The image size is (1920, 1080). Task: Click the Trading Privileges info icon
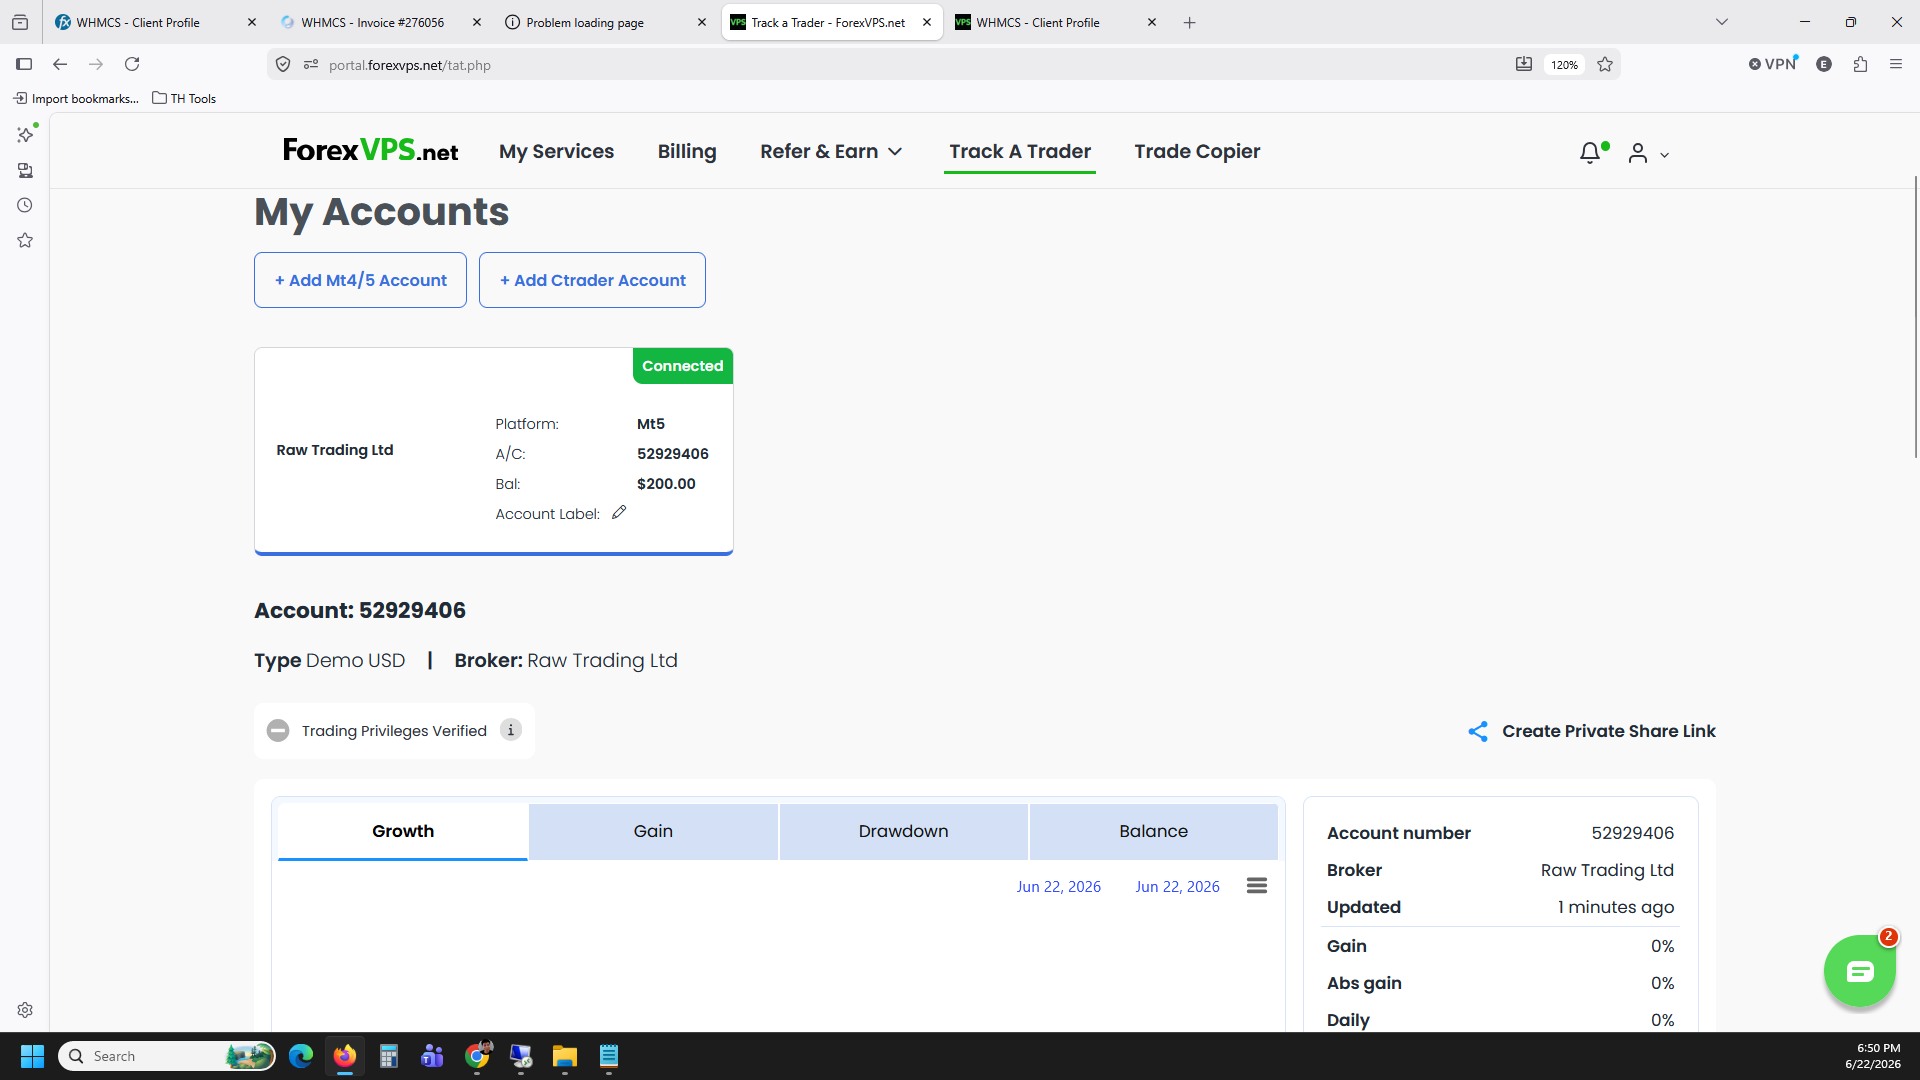point(511,730)
